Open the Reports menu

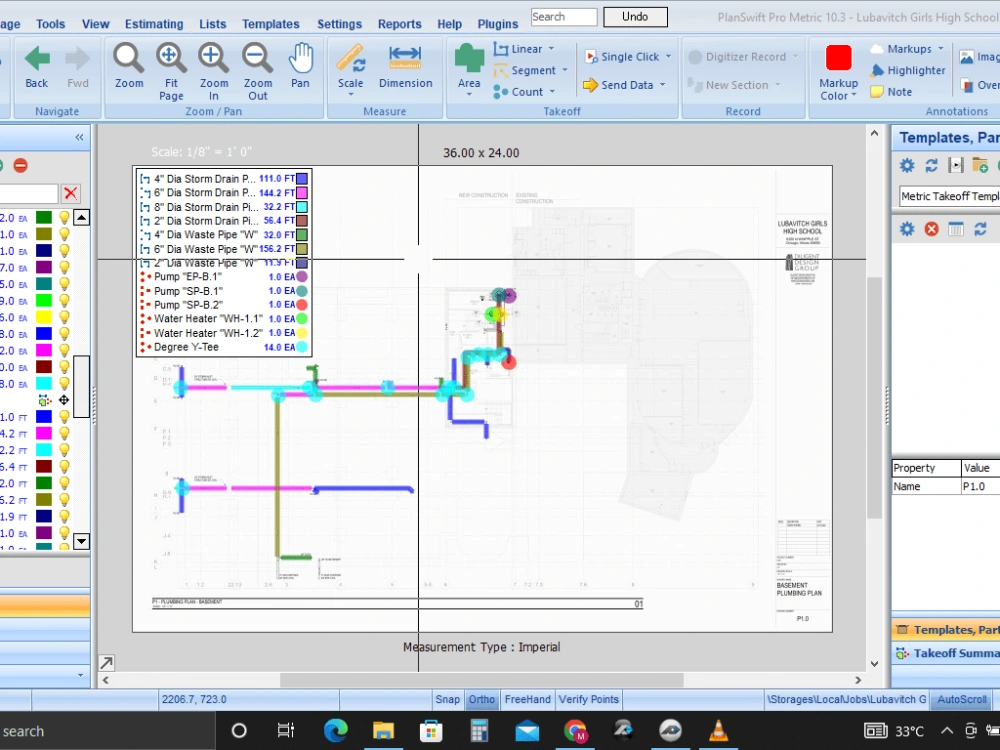point(399,24)
